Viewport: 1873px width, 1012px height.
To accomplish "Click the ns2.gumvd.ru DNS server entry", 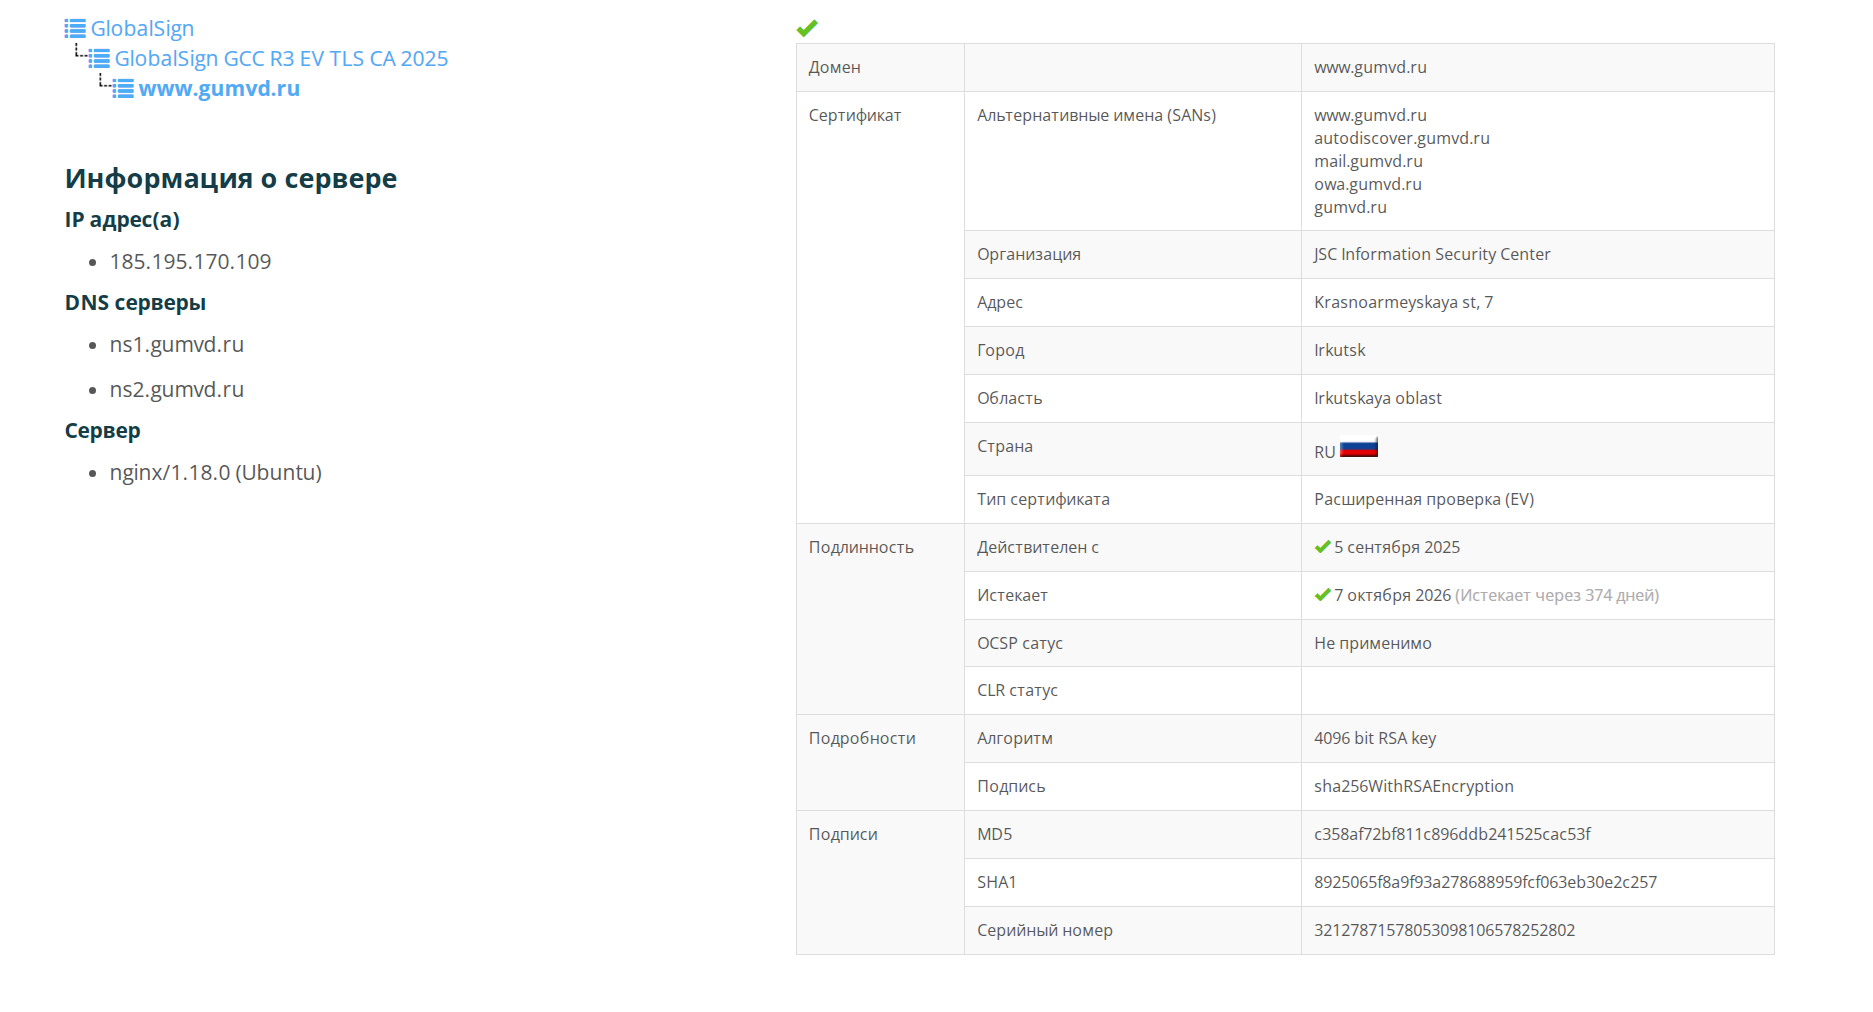I will point(177,390).
